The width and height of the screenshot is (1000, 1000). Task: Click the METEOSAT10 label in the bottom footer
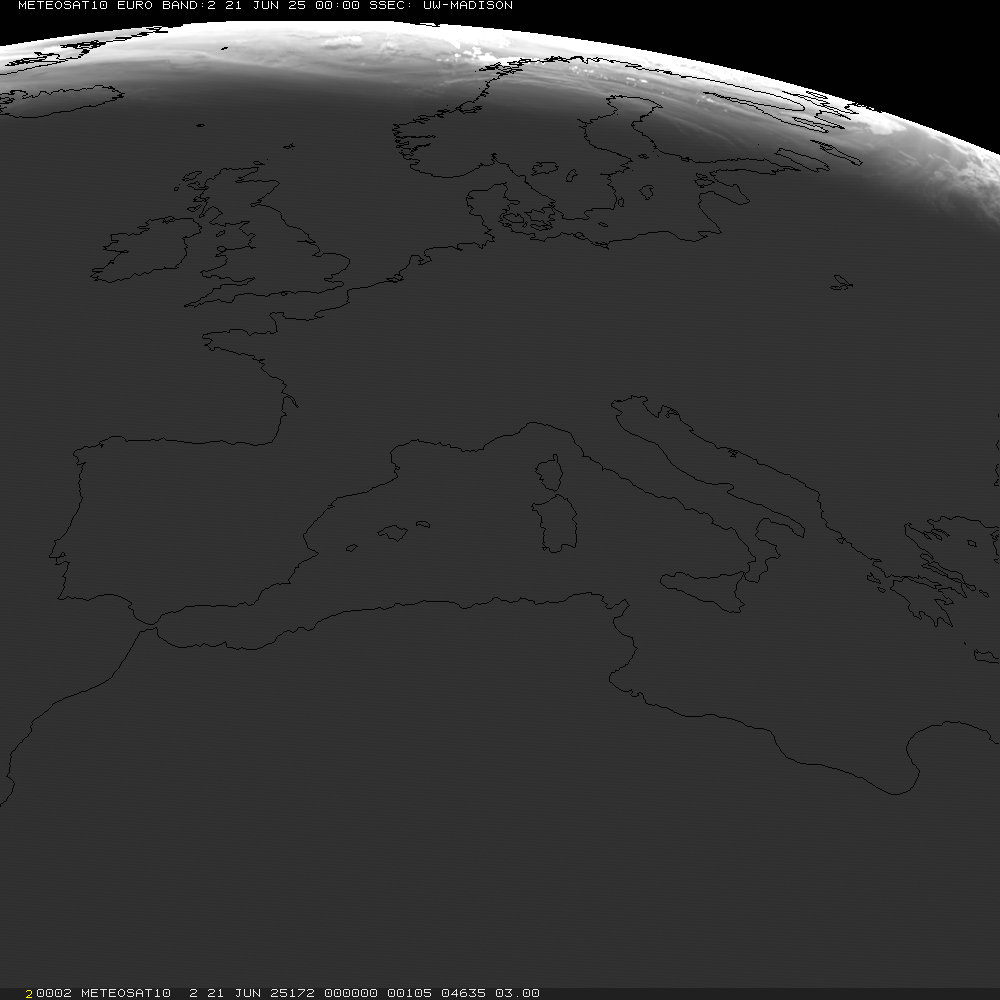126,993
